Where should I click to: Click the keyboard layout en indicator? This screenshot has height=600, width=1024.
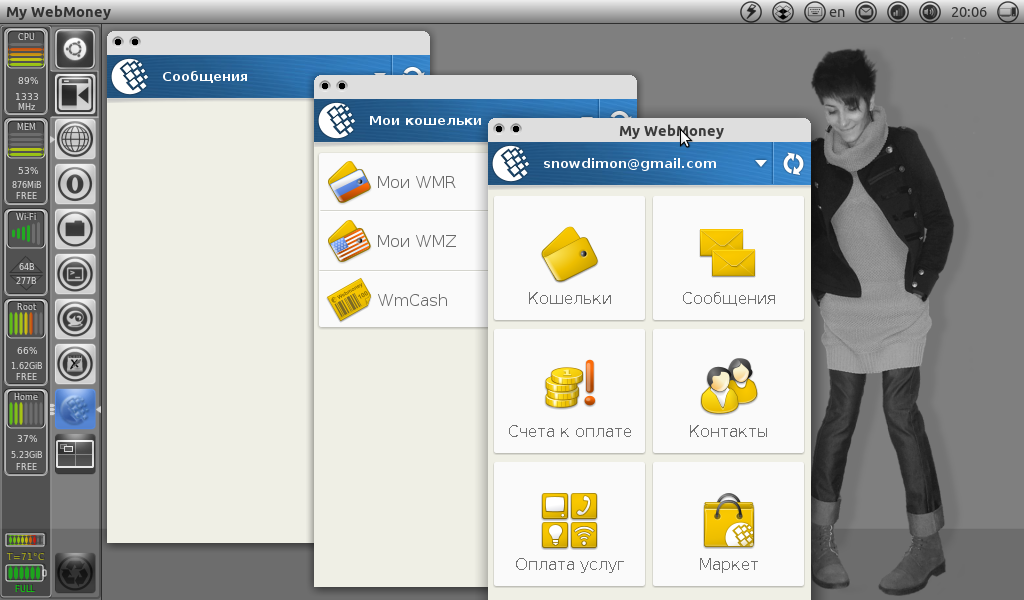tap(825, 12)
